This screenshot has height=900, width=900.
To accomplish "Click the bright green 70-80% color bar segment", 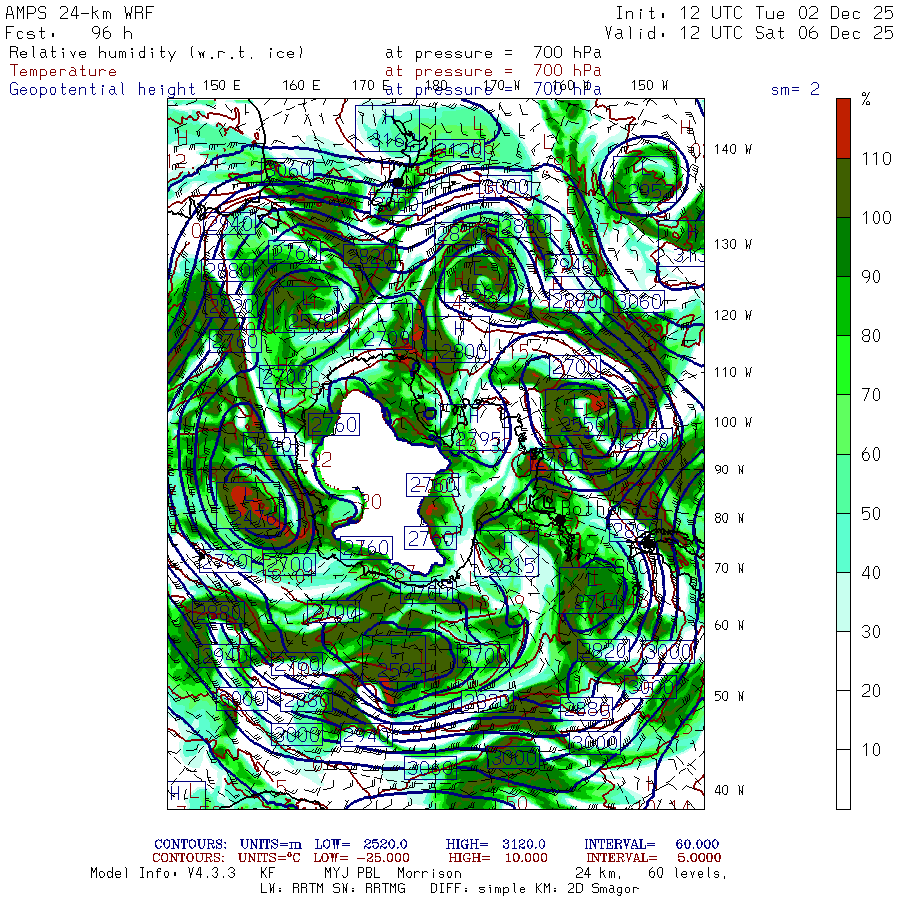I will tap(843, 365).
